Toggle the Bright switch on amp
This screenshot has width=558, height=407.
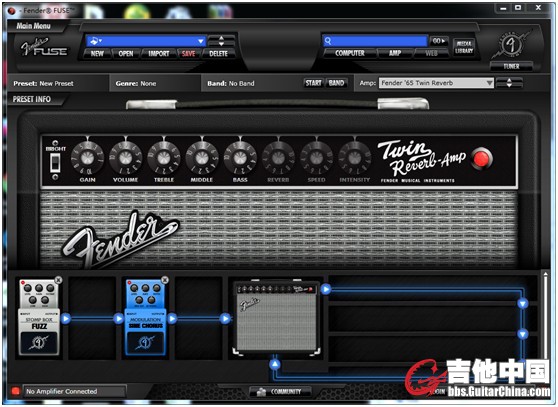point(55,162)
